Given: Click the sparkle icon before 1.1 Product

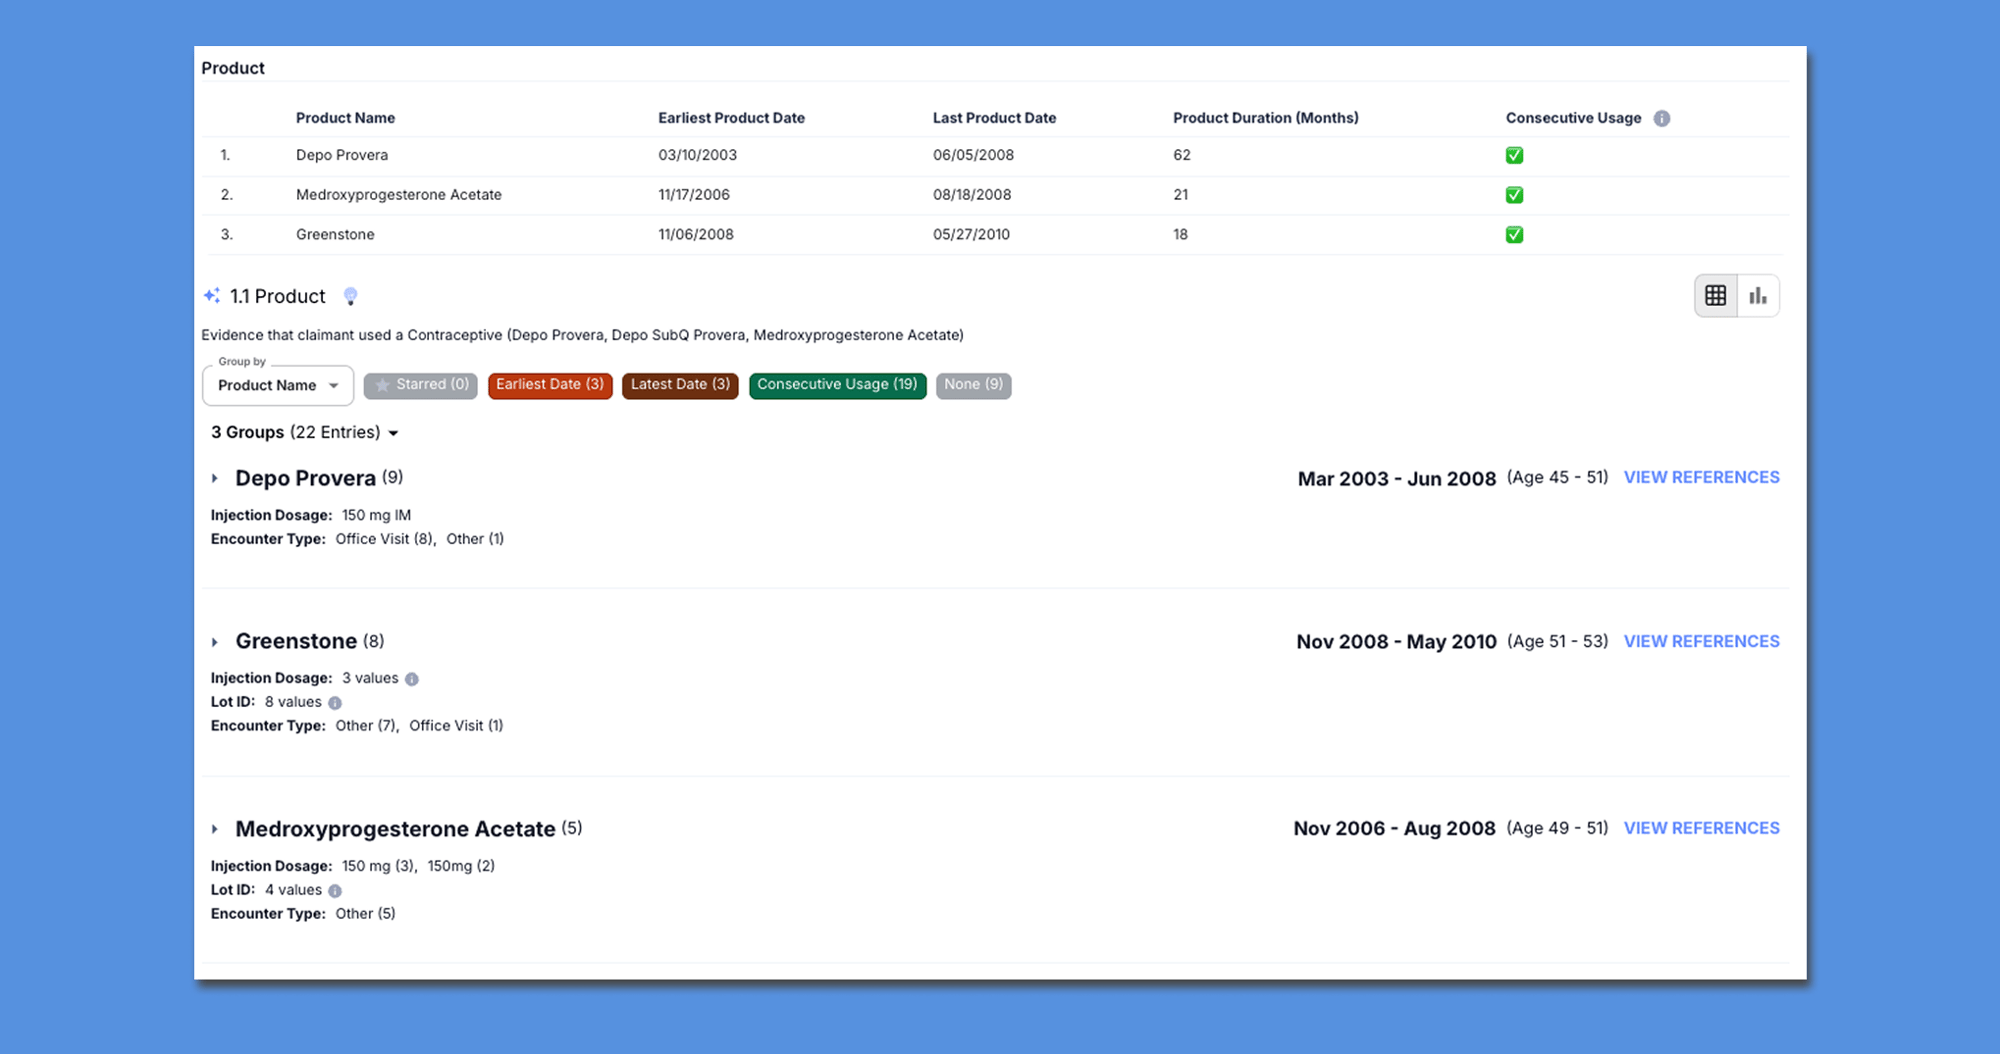Looking at the screenshot, I should pyautogui.click(x=212, y=295).
